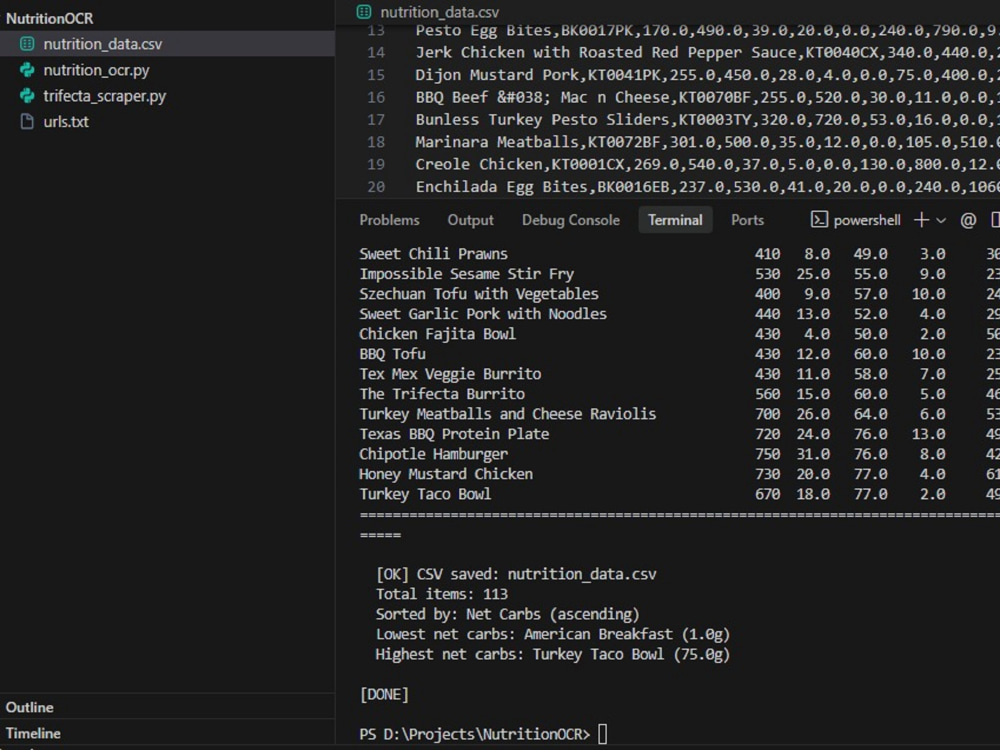
Task: Click the '[OK] CSV saved: nutrition_data.csv' line
Action: coord(516,574)
